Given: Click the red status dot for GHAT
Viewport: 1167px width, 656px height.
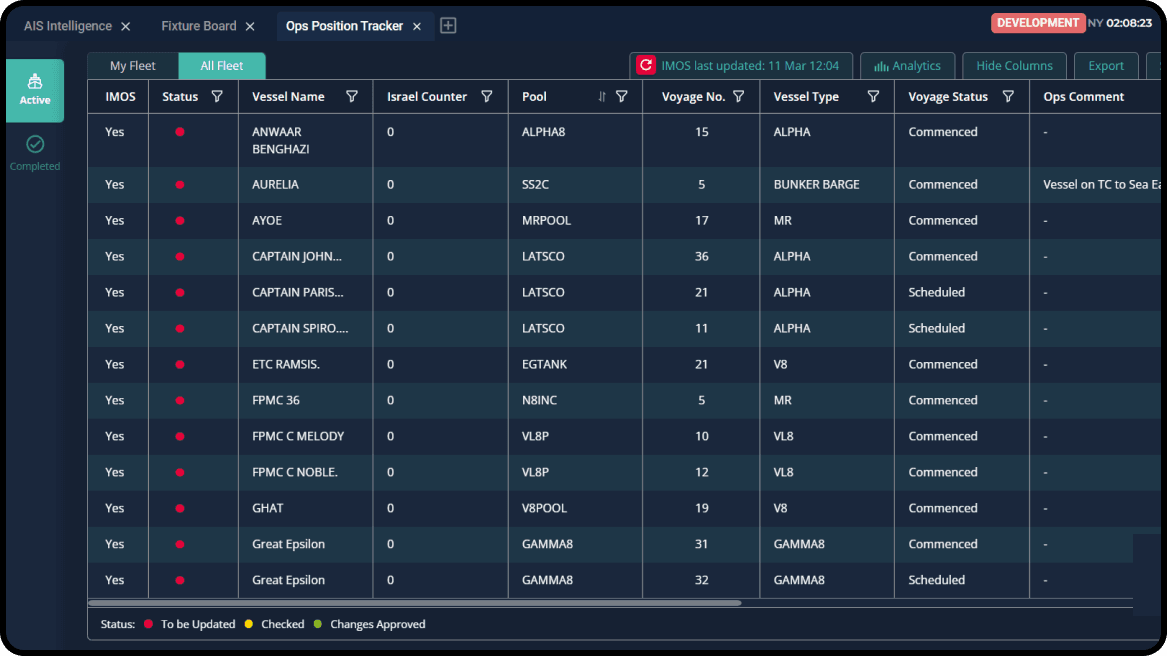Looking at the screenshot, I should tap(179, 508).
